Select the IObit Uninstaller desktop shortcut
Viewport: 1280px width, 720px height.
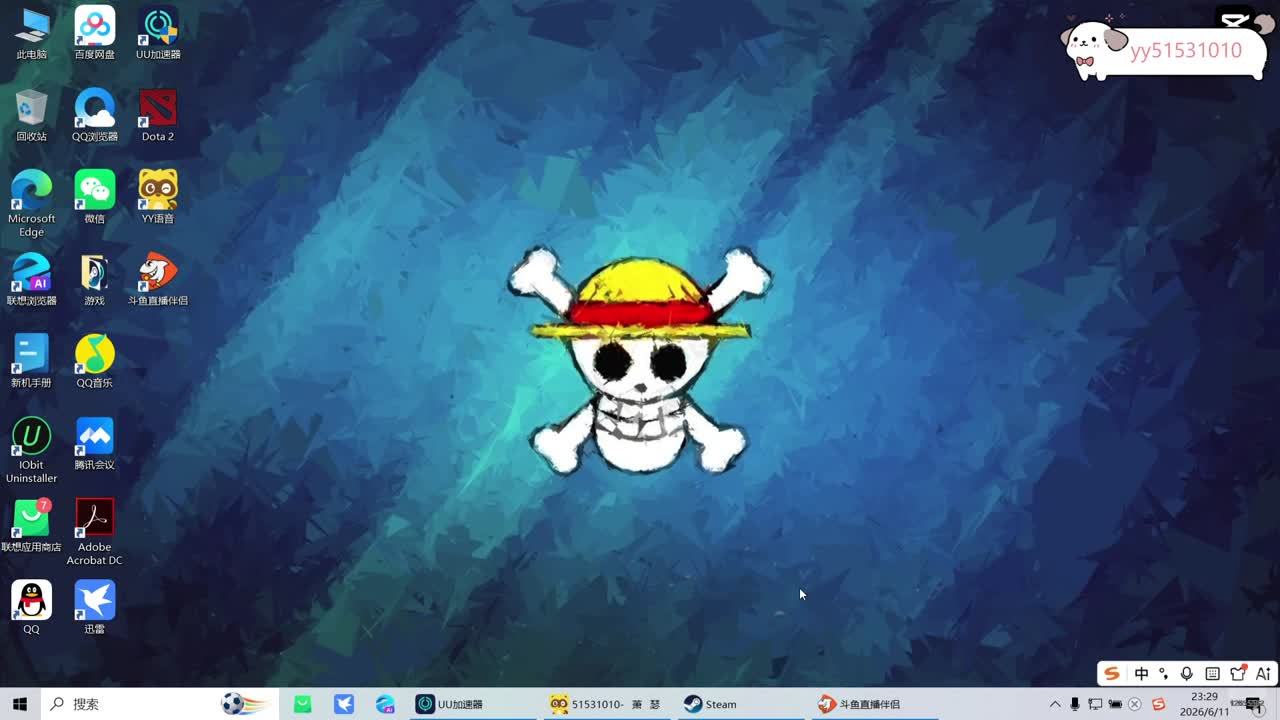click(x=31, y=450)
